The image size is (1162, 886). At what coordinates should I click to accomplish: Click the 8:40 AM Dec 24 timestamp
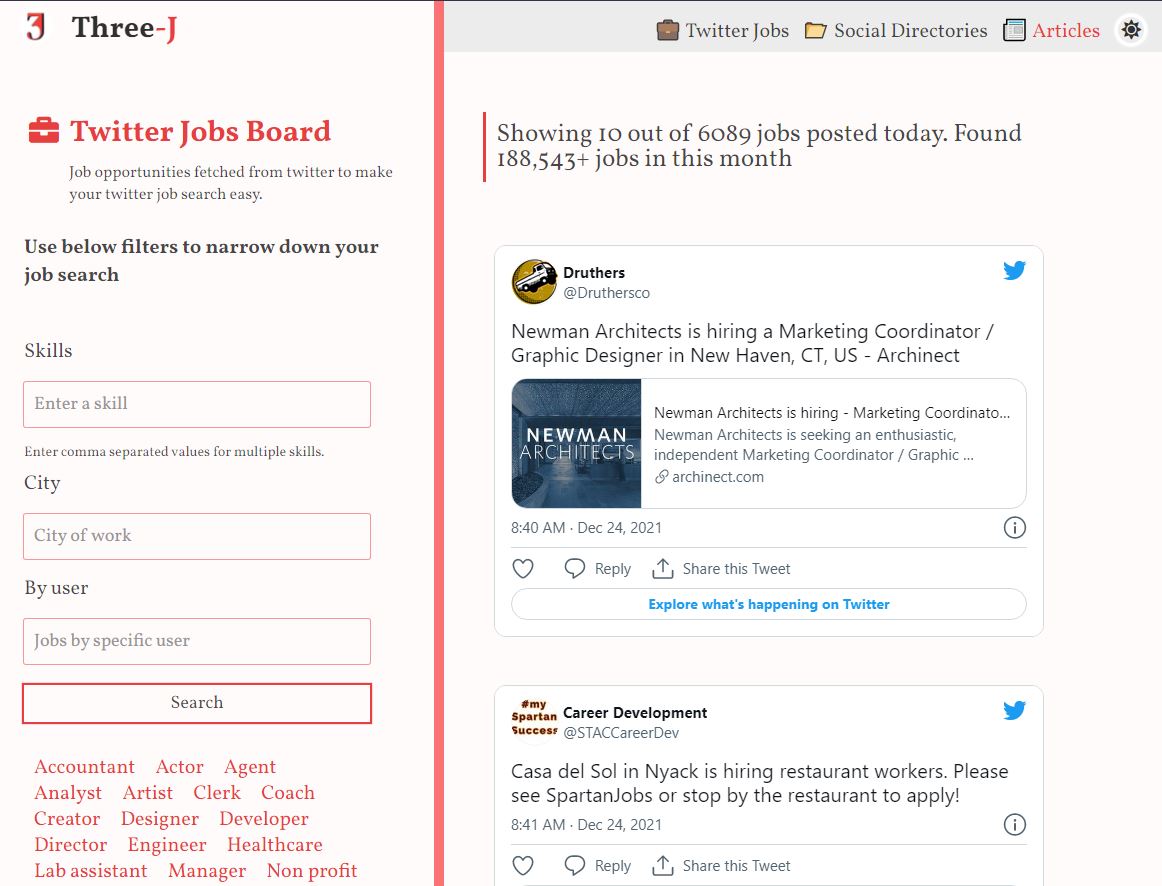(586, 527)
